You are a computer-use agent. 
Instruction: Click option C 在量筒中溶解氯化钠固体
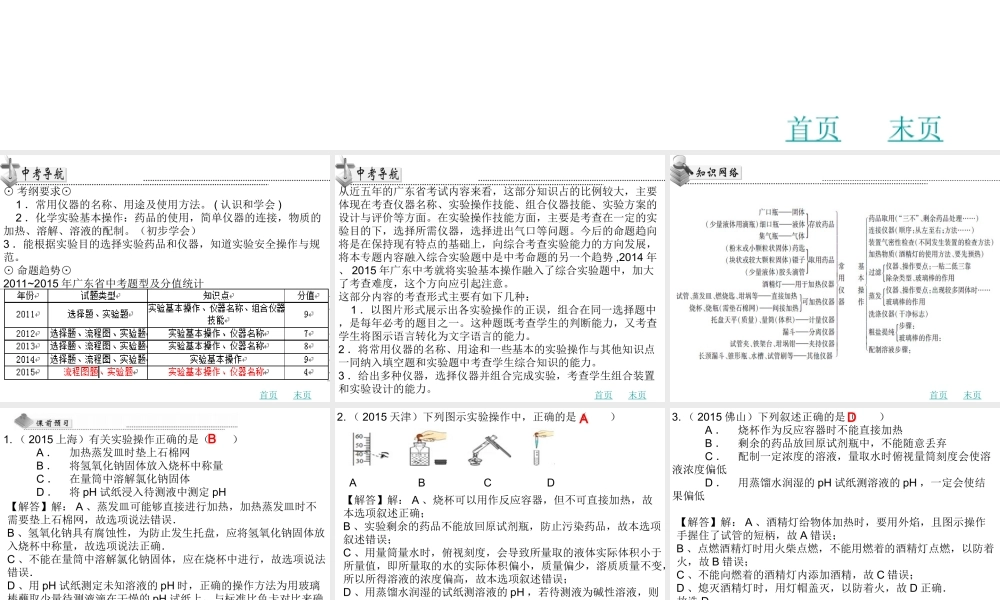(x=113, y=479)
